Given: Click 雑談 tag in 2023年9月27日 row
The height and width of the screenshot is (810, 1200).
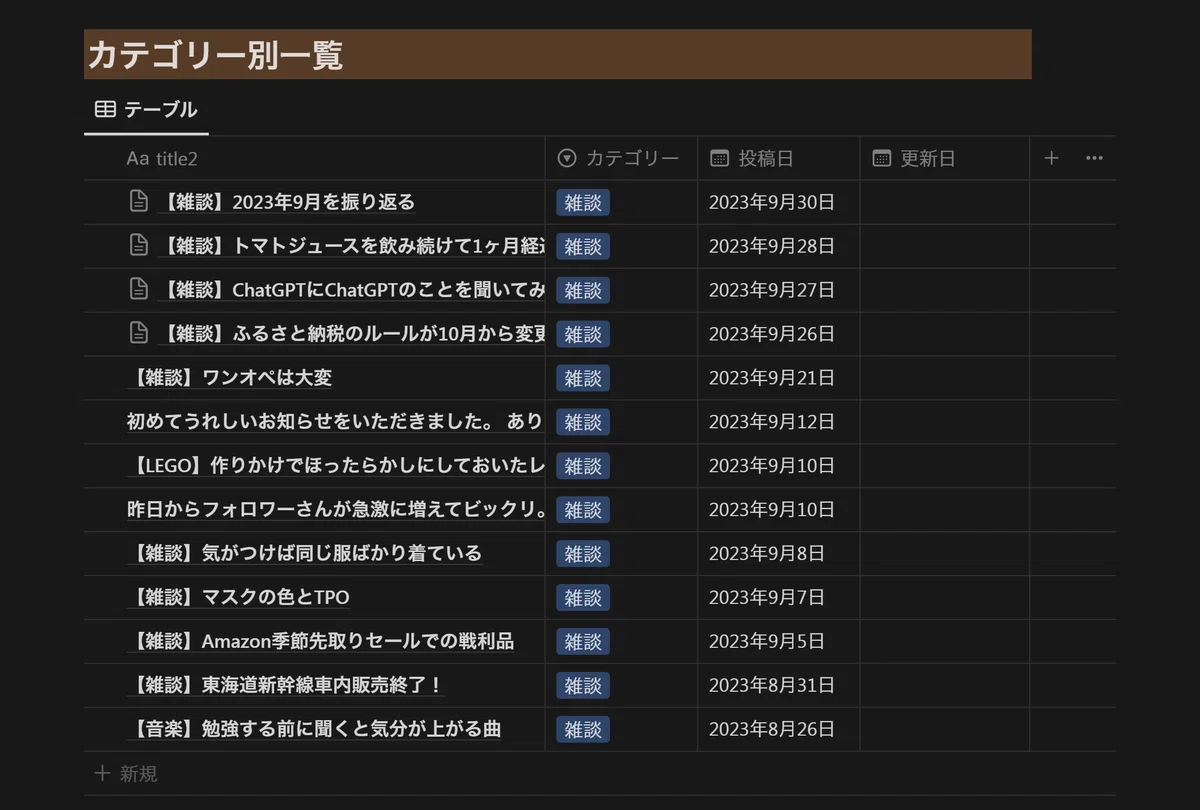Looking at the screenshot, I should pos(583,291).
